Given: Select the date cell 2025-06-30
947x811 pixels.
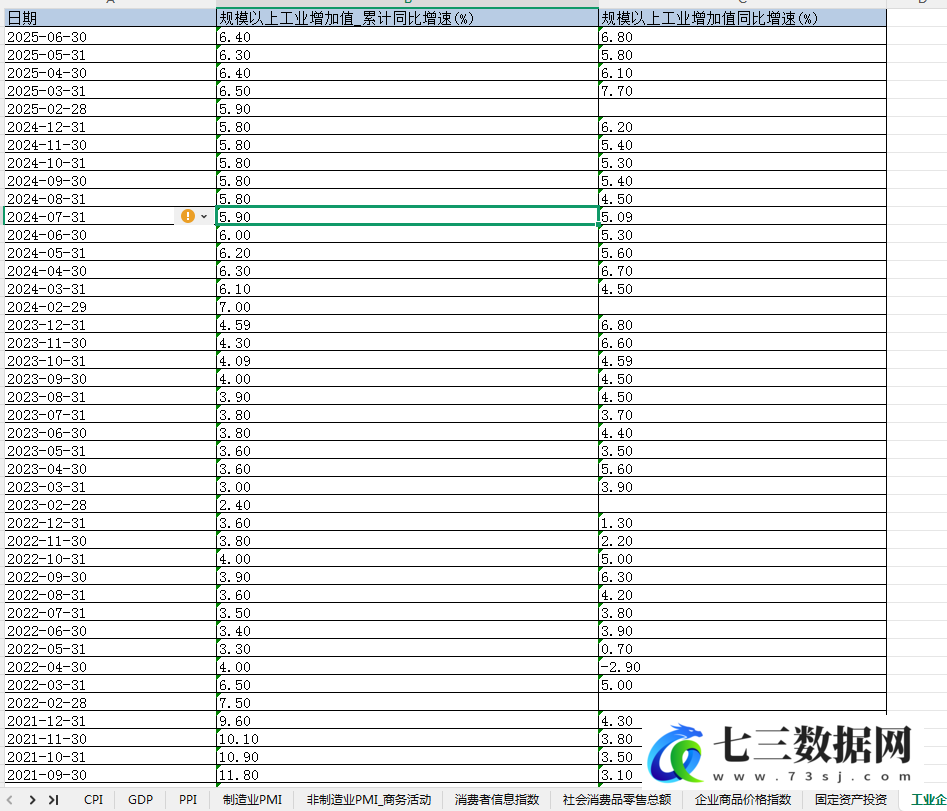Looking at the screenshot, I should tap(111, 37).
